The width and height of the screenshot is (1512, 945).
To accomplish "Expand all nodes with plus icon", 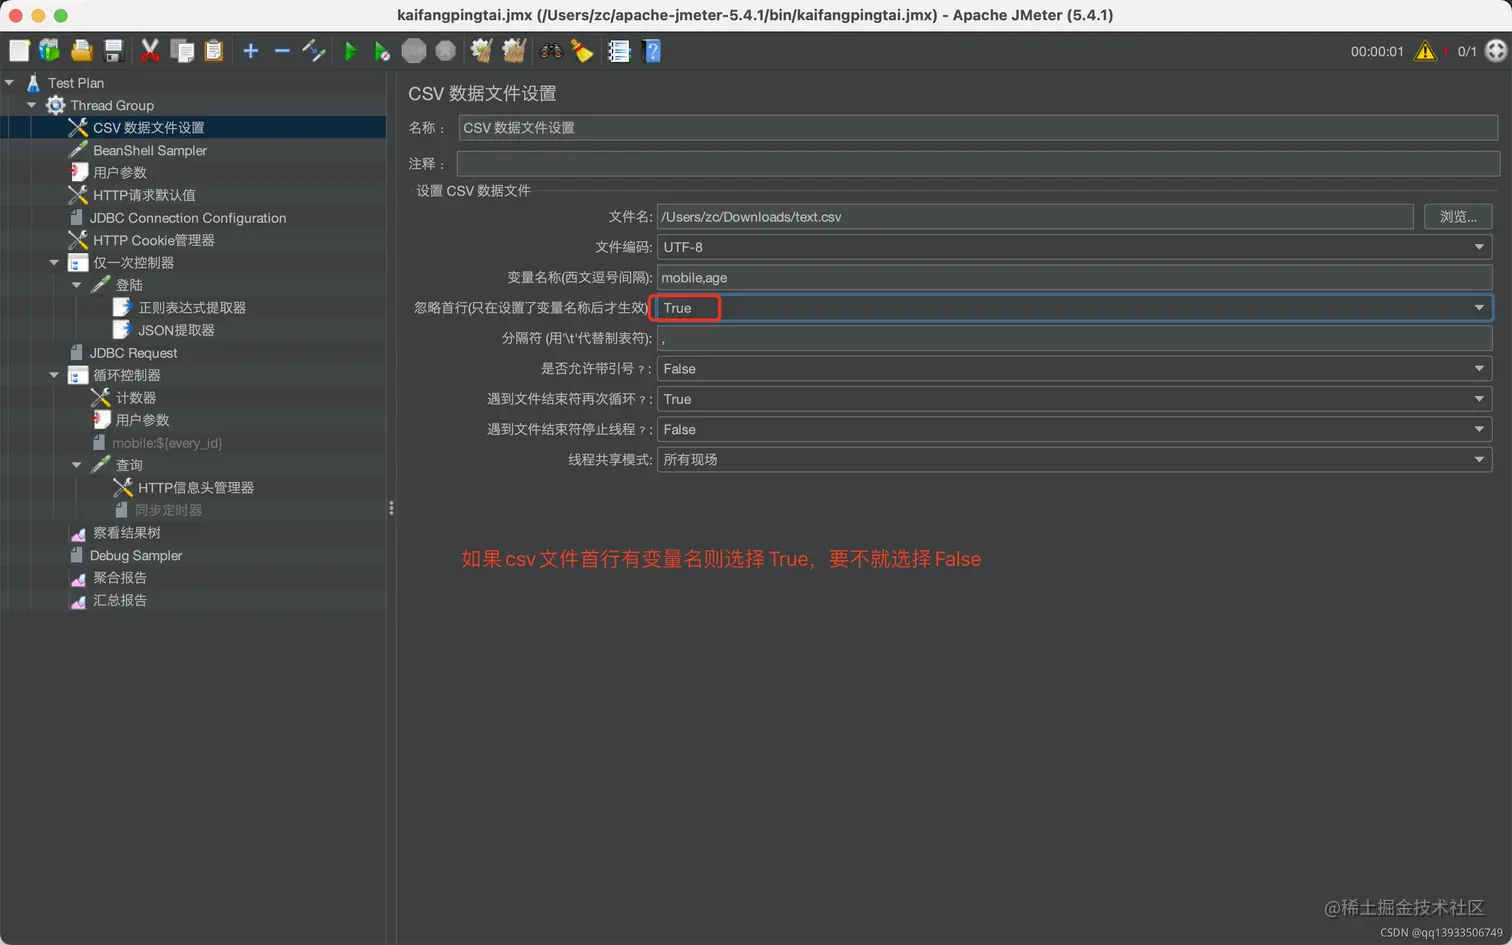I will (x=251, y=50).
